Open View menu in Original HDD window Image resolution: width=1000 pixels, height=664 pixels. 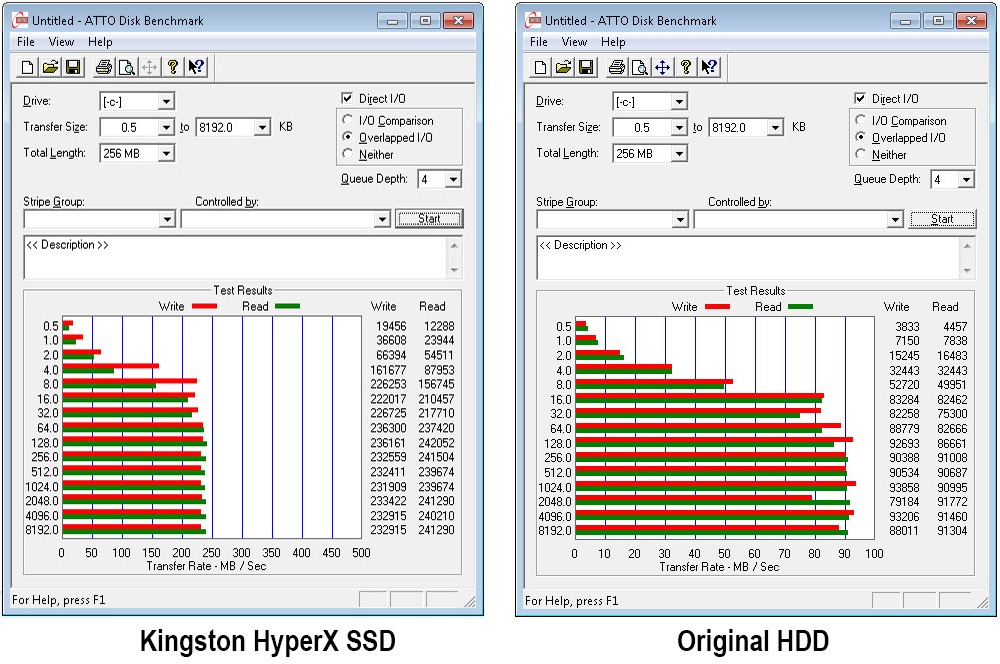click(x=574, y=42)
